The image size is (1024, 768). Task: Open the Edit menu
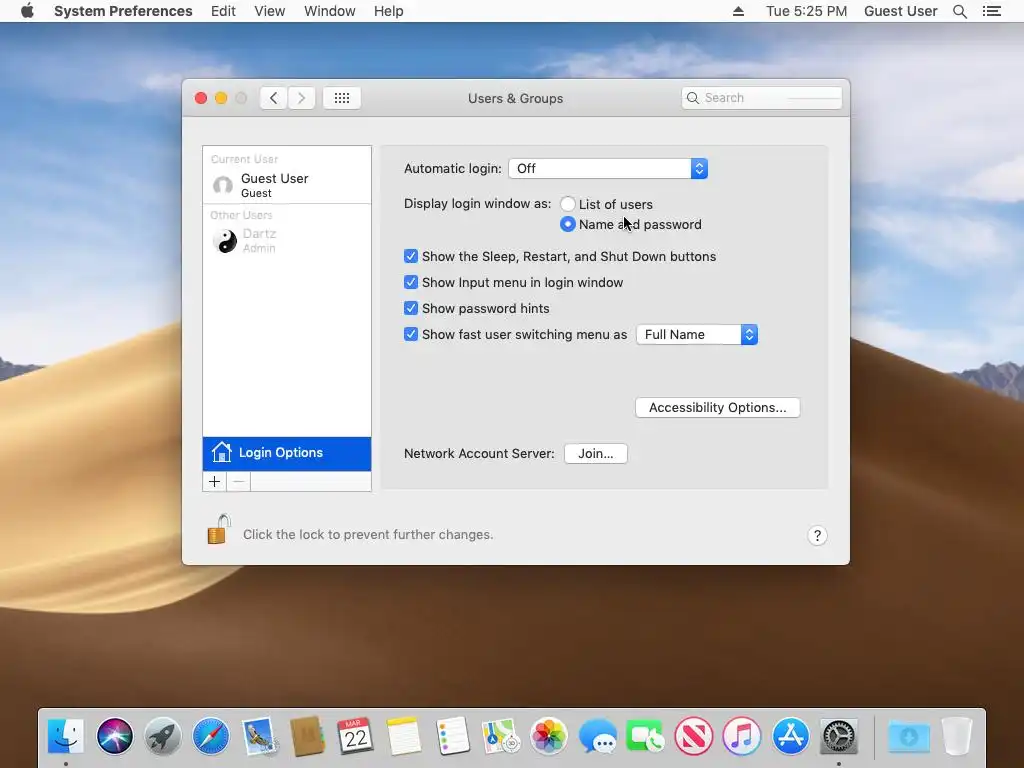tap(223, 11)
